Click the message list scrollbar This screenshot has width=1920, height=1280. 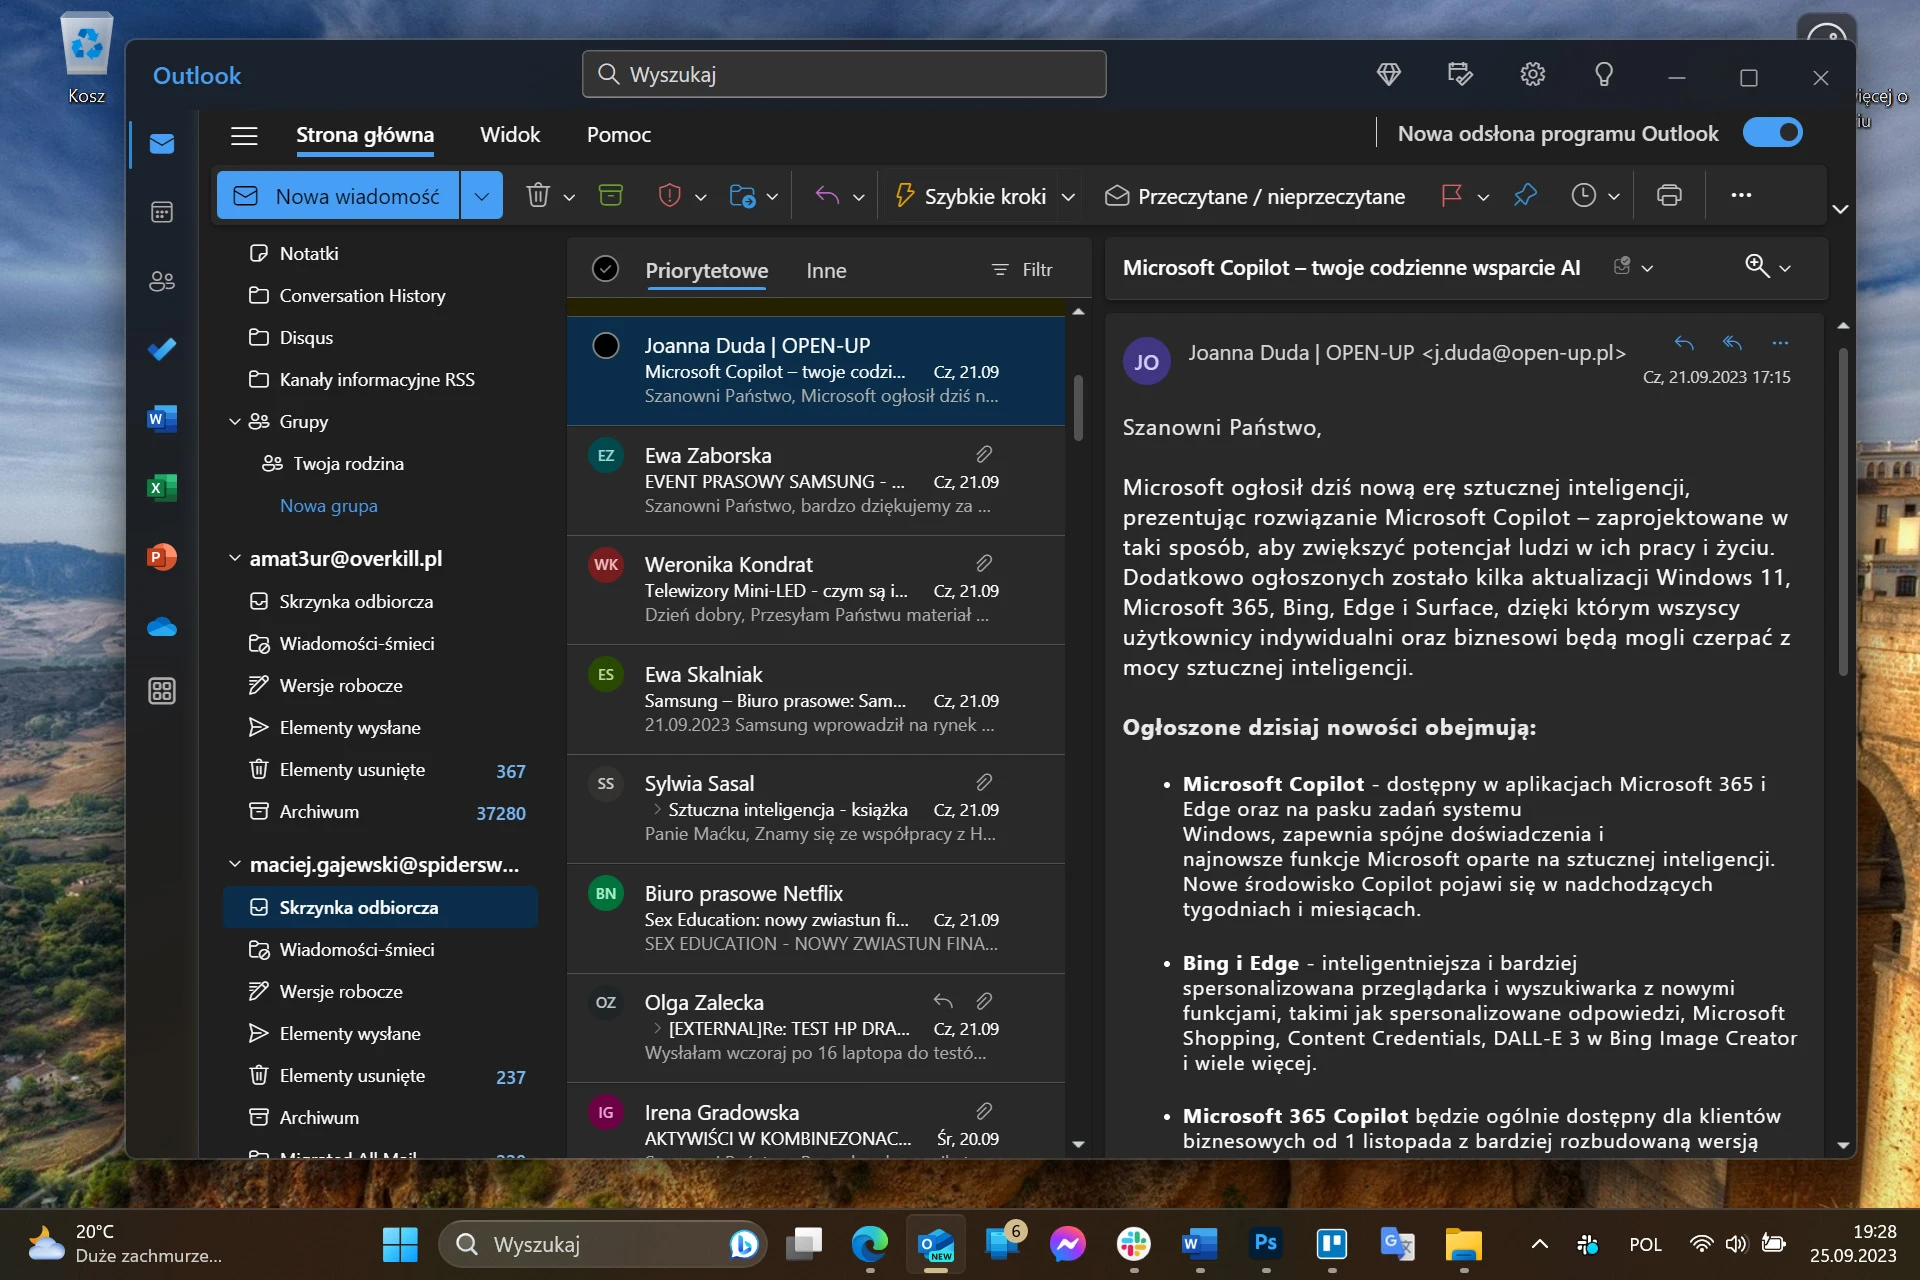coord(1078,408)
